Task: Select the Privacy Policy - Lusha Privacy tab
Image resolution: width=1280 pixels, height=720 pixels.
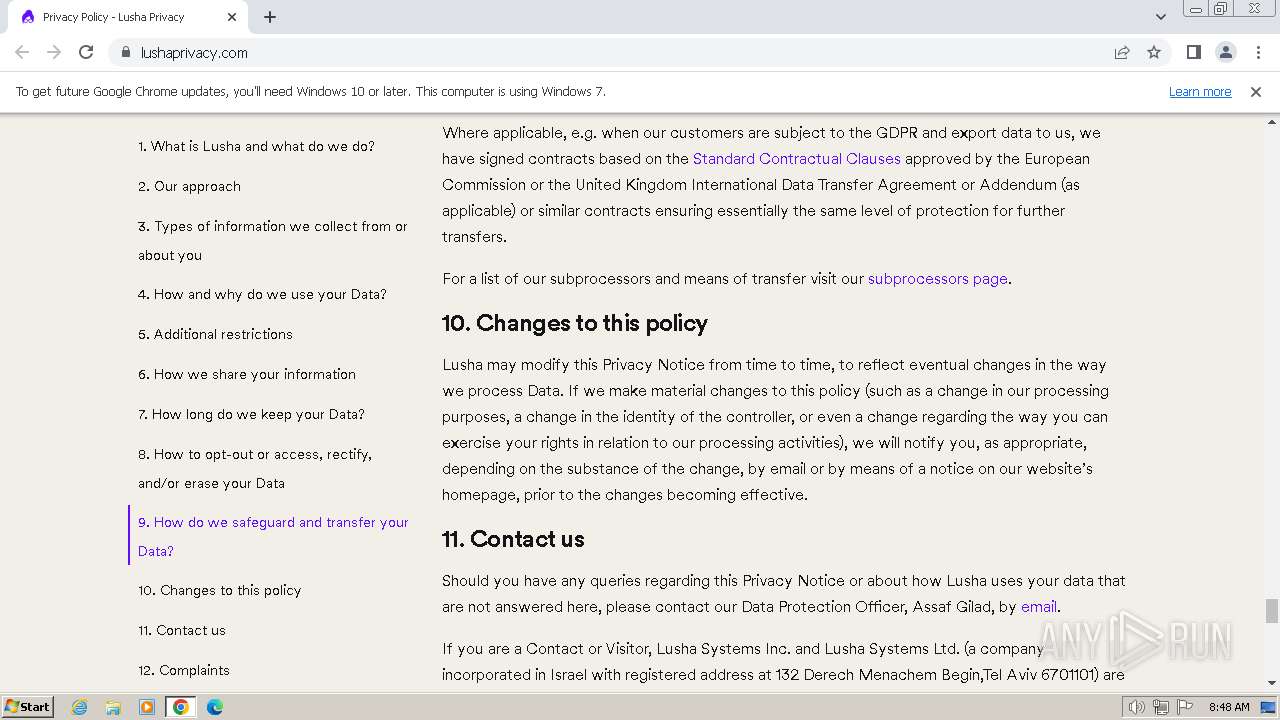Action: pyautogui.click(x=126, y=17)
